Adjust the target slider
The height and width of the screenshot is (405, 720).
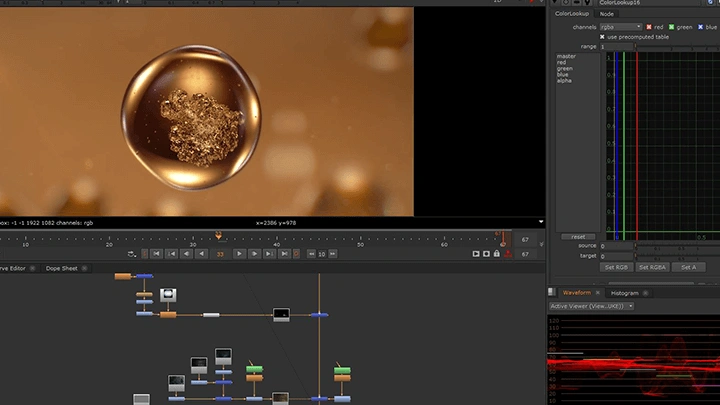click(x=677, y=256)
